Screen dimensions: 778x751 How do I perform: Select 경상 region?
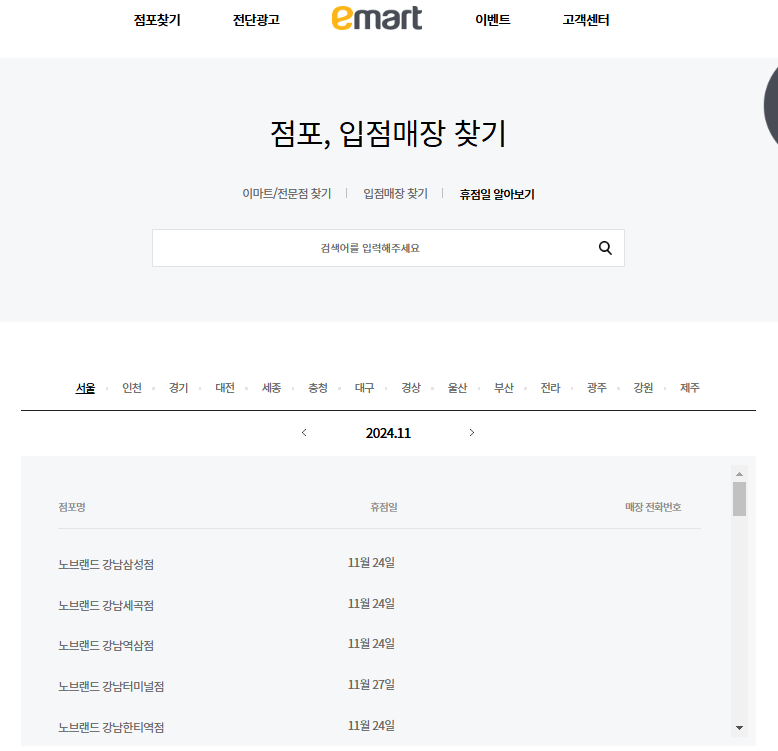[x=411, y=388]
